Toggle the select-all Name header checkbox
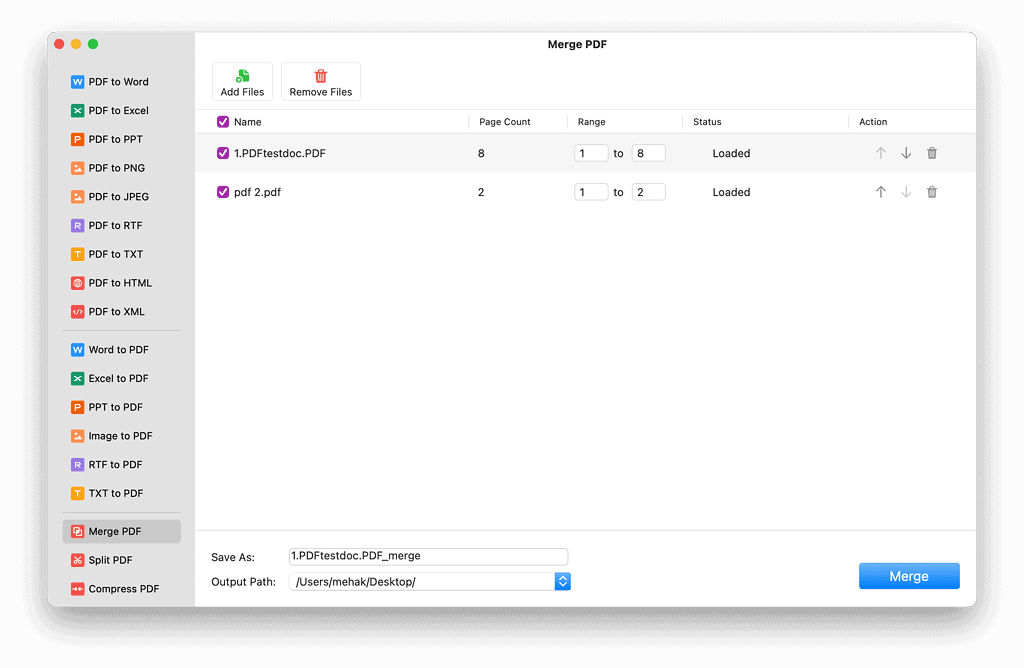The width and height of the screenshot is (1024, 668). coord(223,122)
